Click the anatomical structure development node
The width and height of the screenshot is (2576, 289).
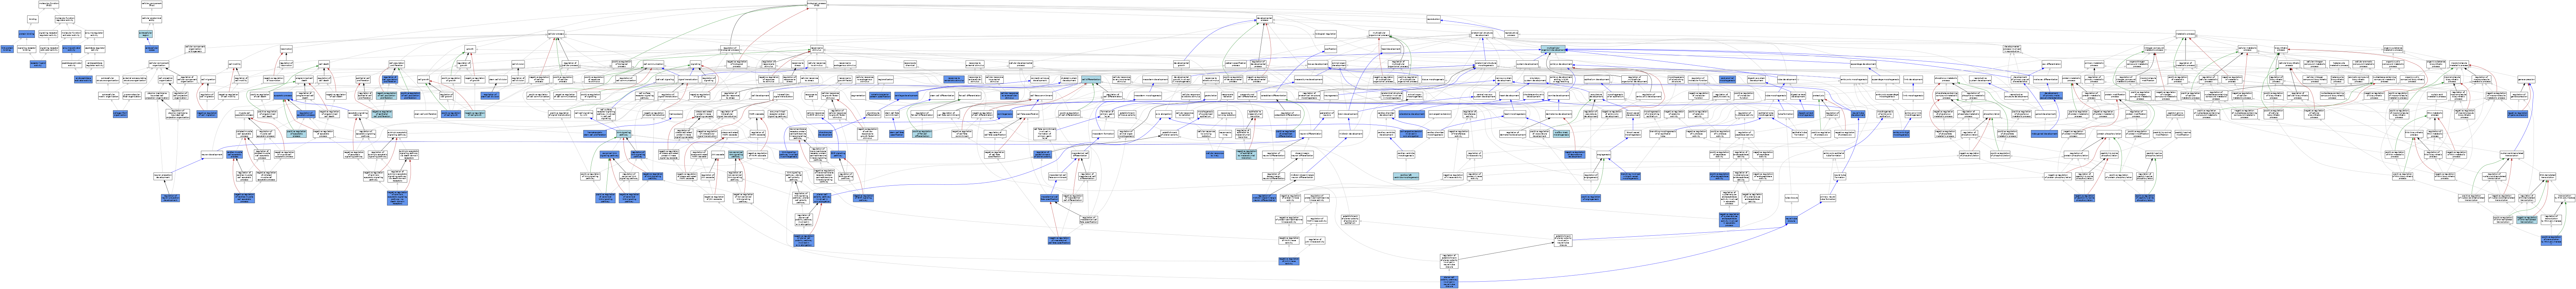[1482, 34]
